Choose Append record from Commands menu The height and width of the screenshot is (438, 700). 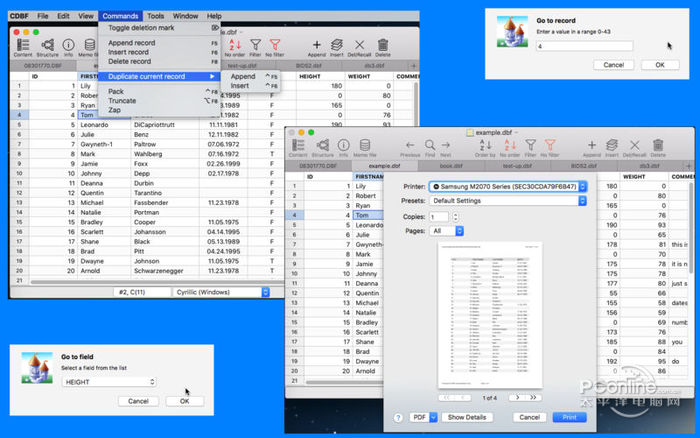click(x=132, y=43)
